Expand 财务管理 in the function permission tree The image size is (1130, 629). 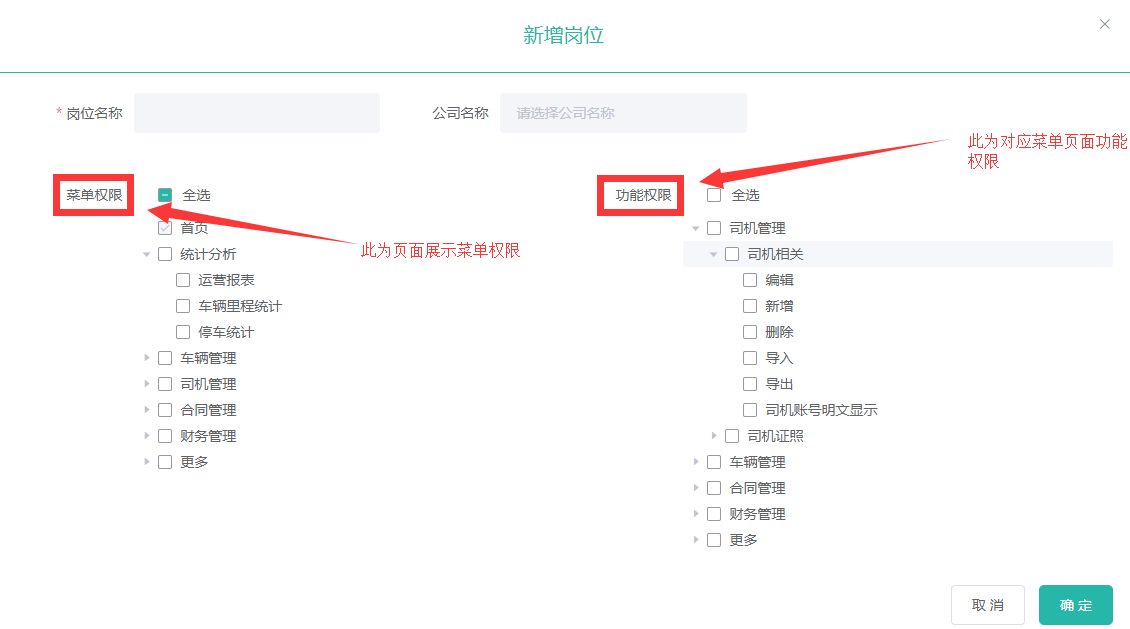pos(696,514)
